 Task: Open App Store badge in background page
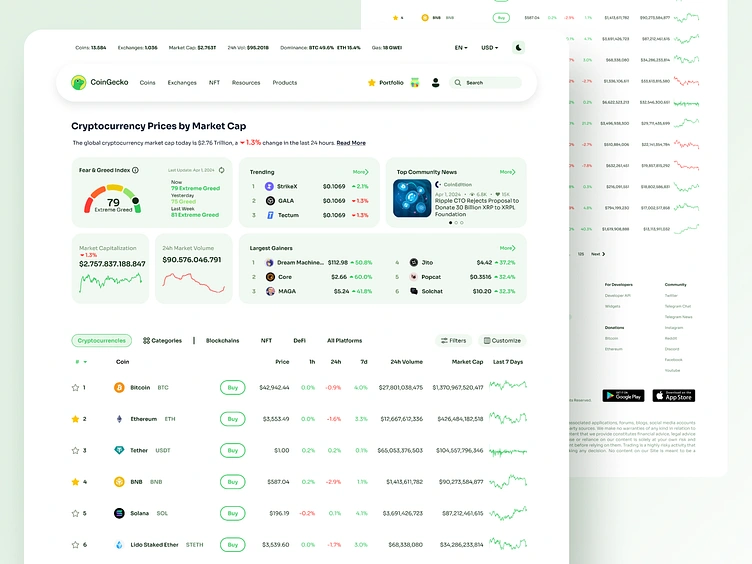(x=674, y=396)
